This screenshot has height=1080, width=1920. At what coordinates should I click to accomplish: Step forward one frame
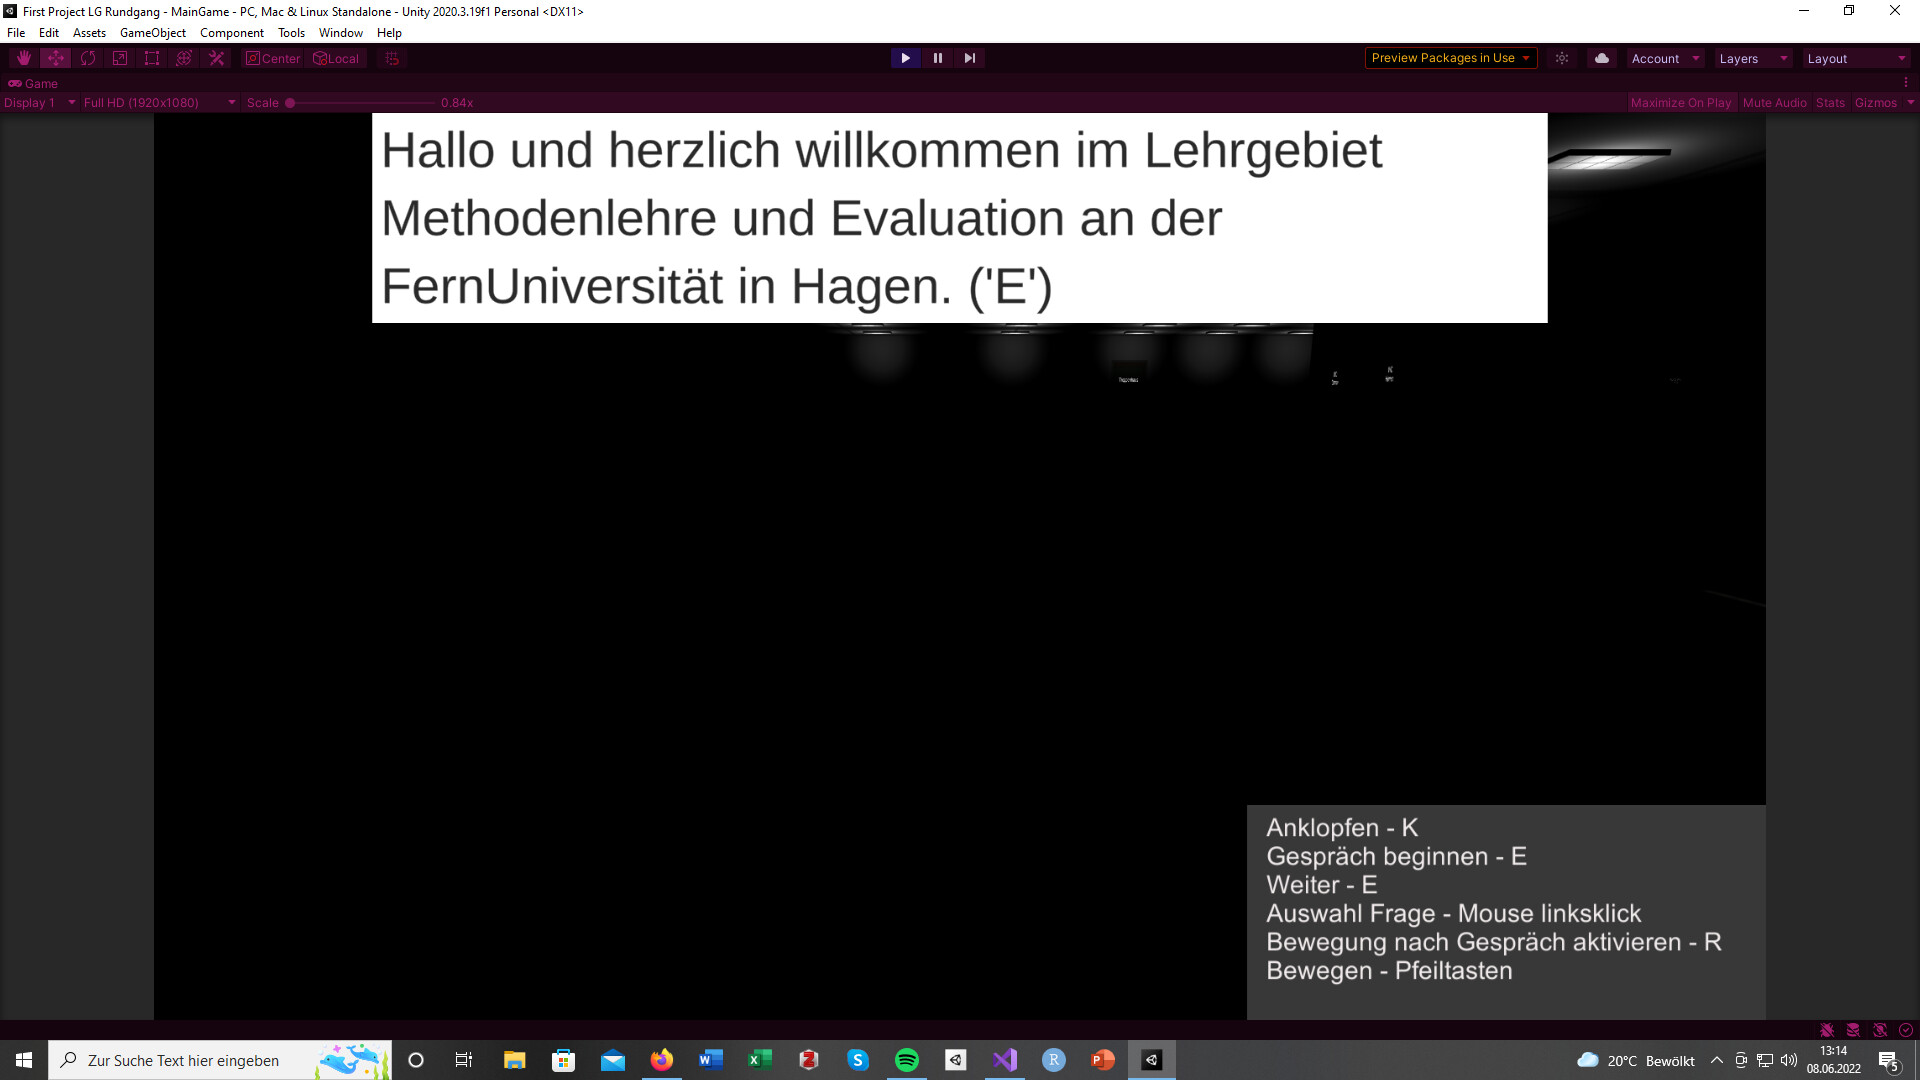click(969, 58)
